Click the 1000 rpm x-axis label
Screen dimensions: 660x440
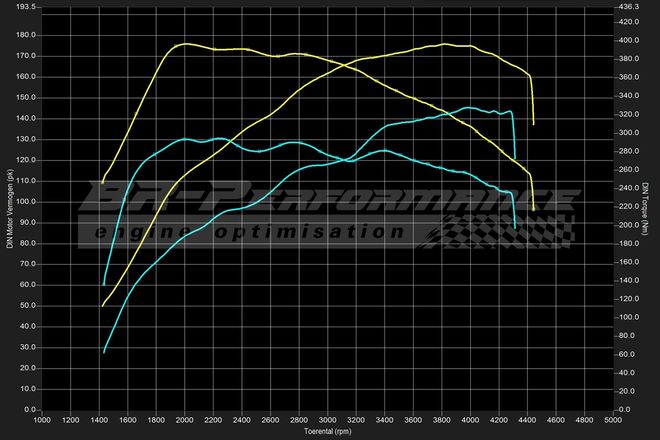[x=42, y=421]
